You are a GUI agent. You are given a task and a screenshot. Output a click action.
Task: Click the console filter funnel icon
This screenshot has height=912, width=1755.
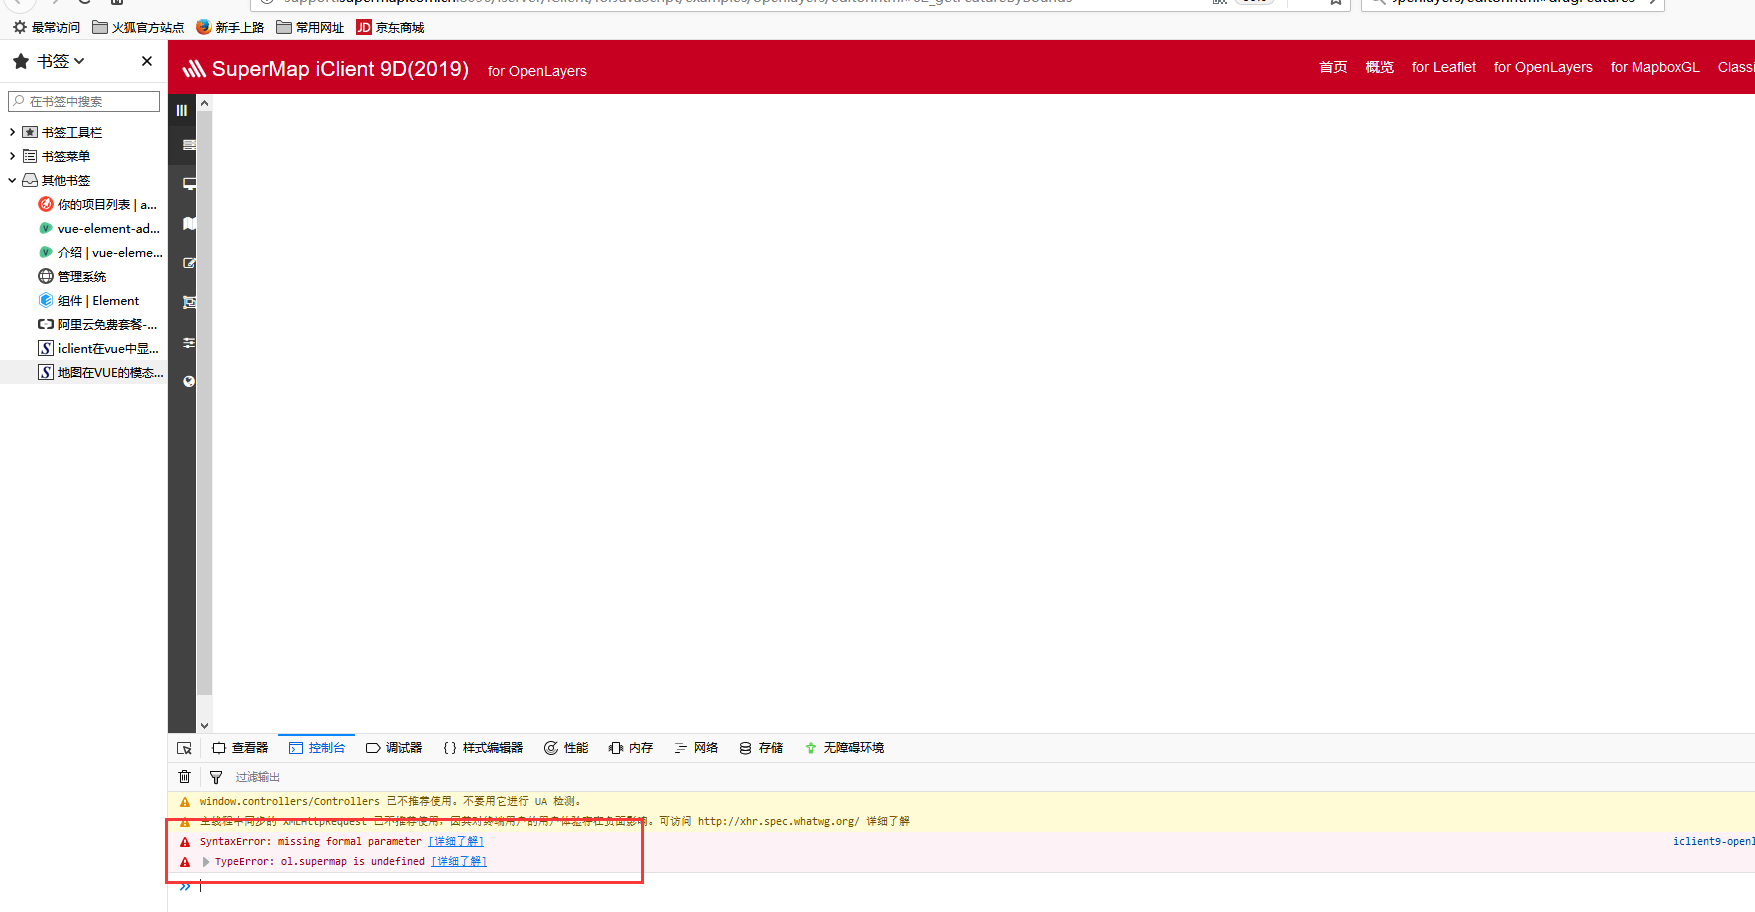pyautogui.click(x=215, y=777)
